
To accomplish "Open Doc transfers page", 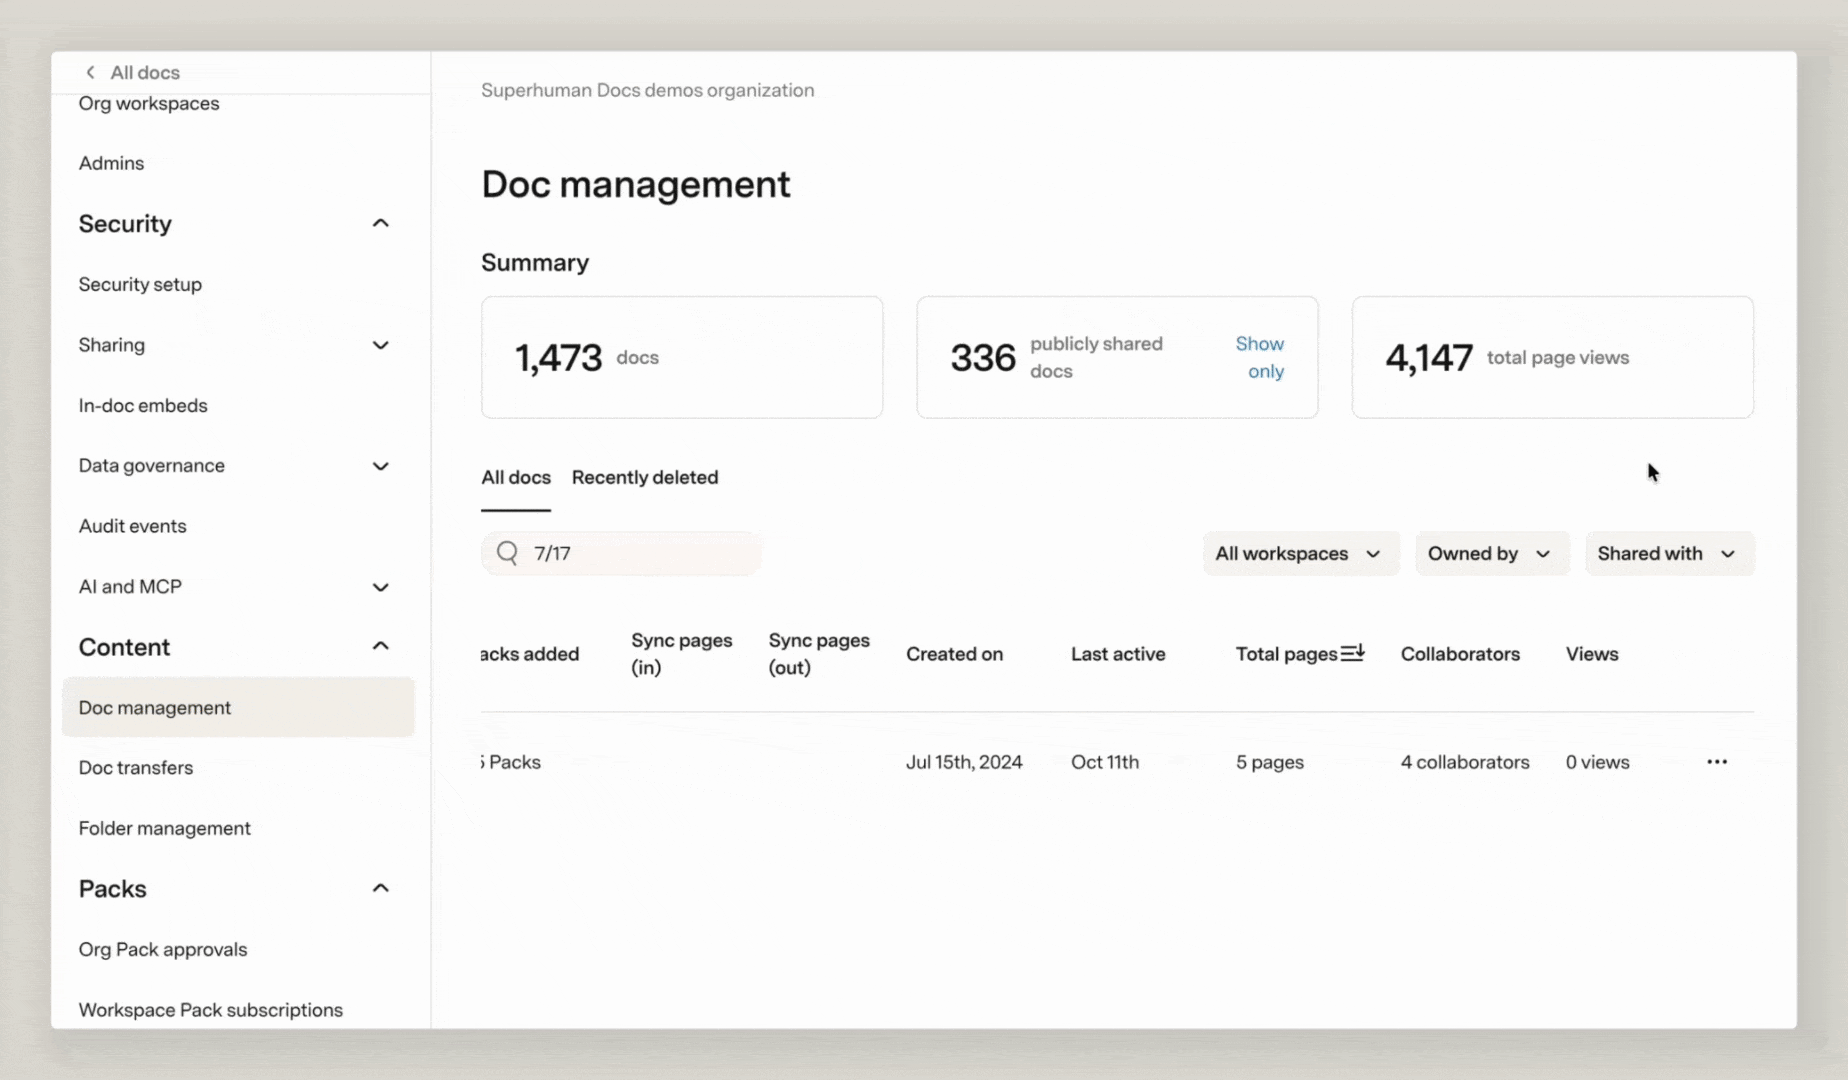I will 136,768.
